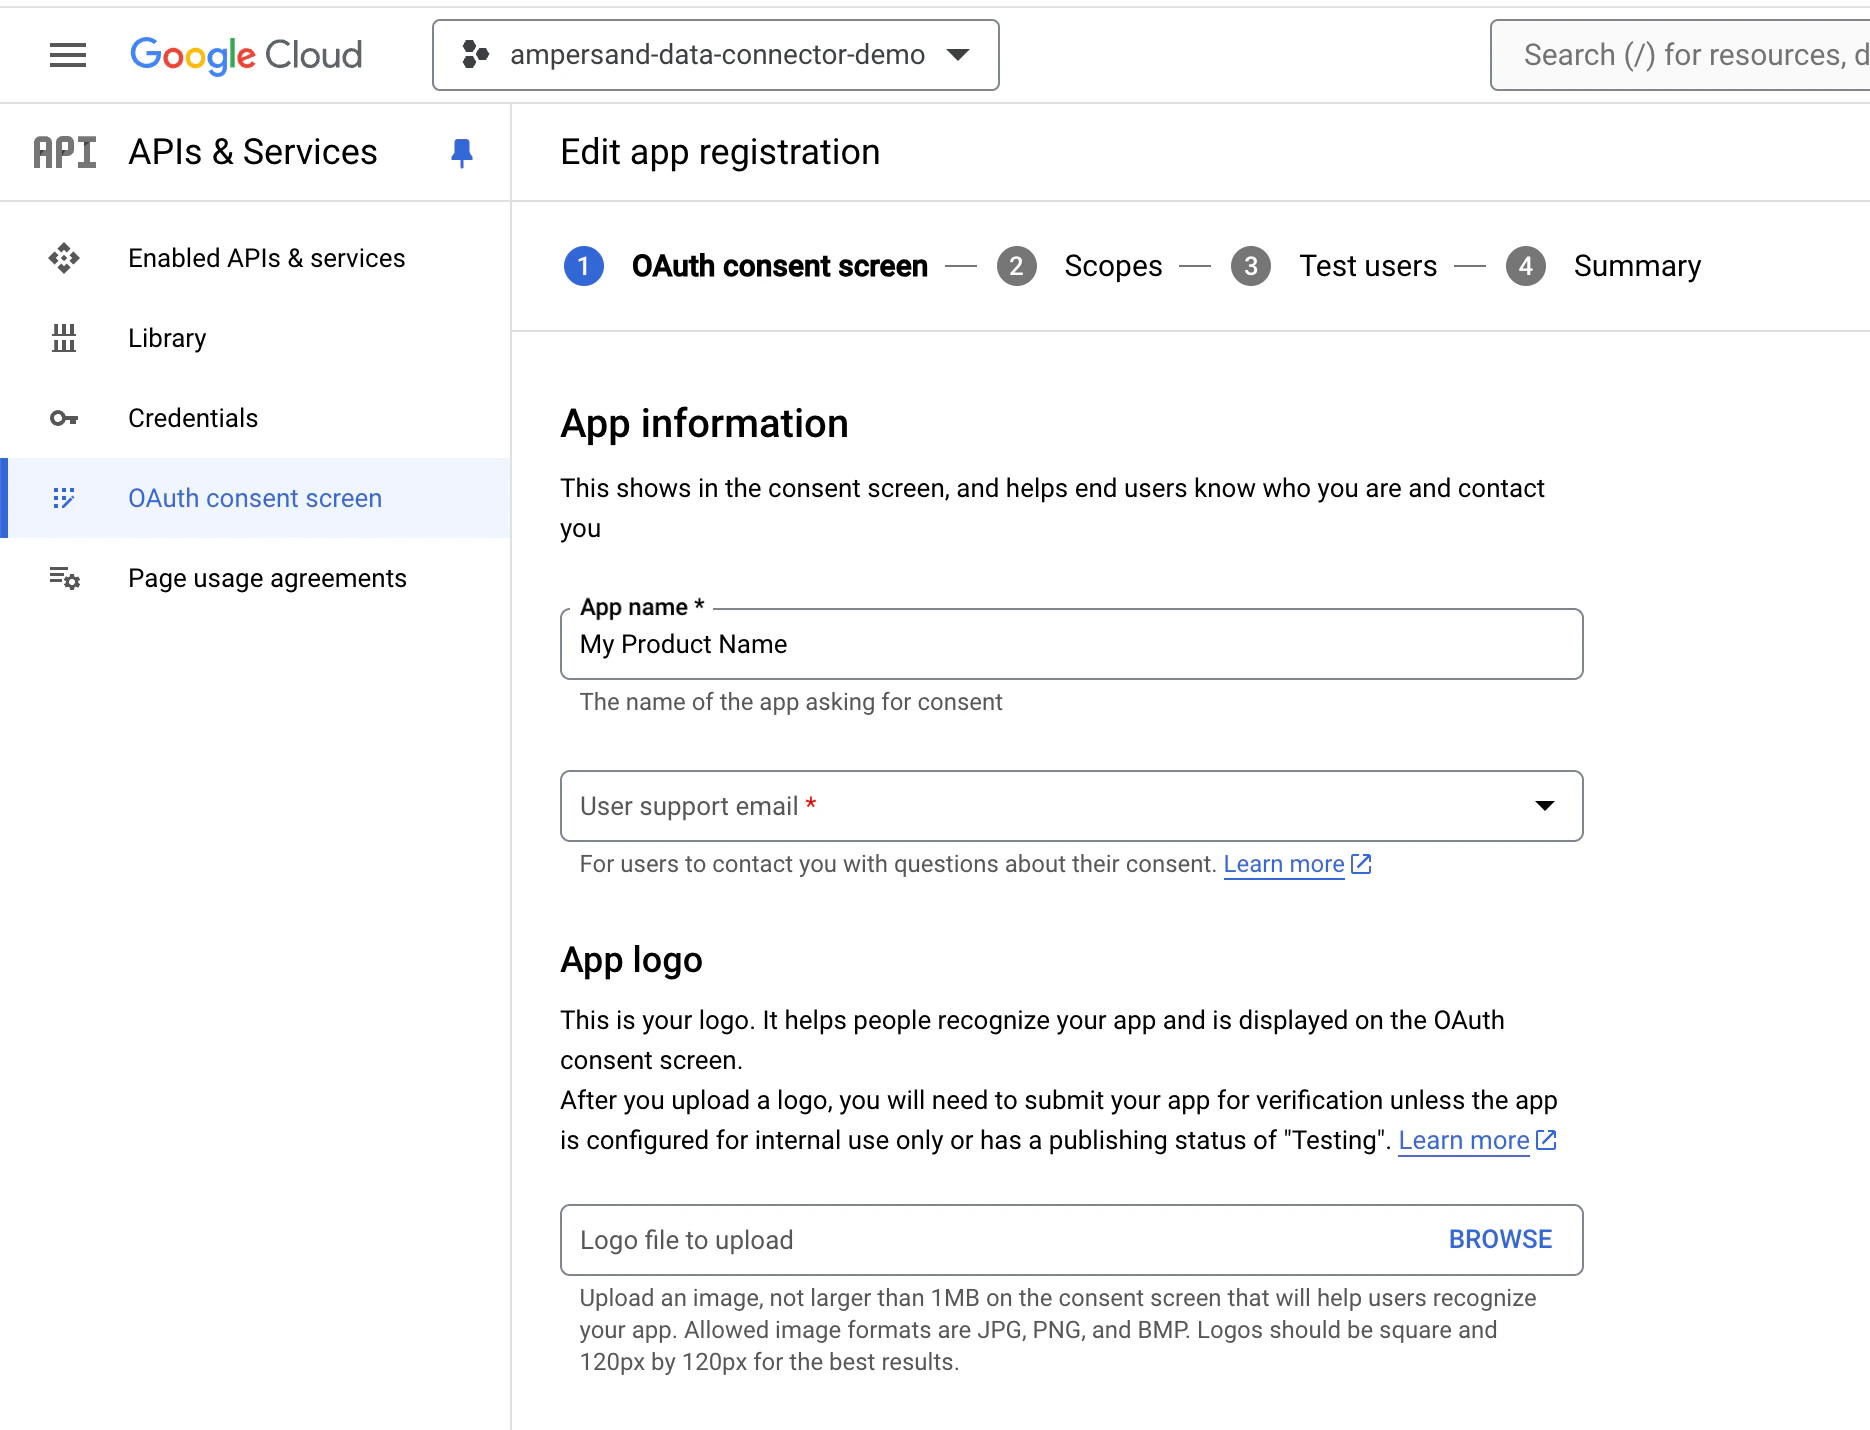This screenshot has height=1430, width=1870.
Task: Open the ampersand-data-connector-demo project selector
Action: click(x=715, y=55)
